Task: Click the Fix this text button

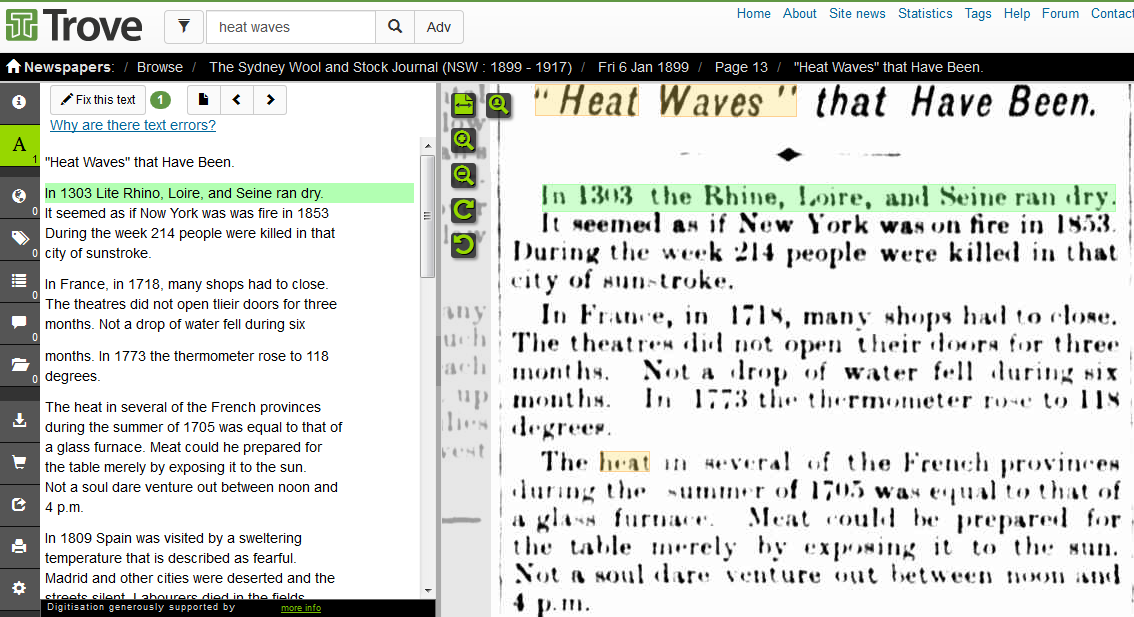Action: [98, 100]
